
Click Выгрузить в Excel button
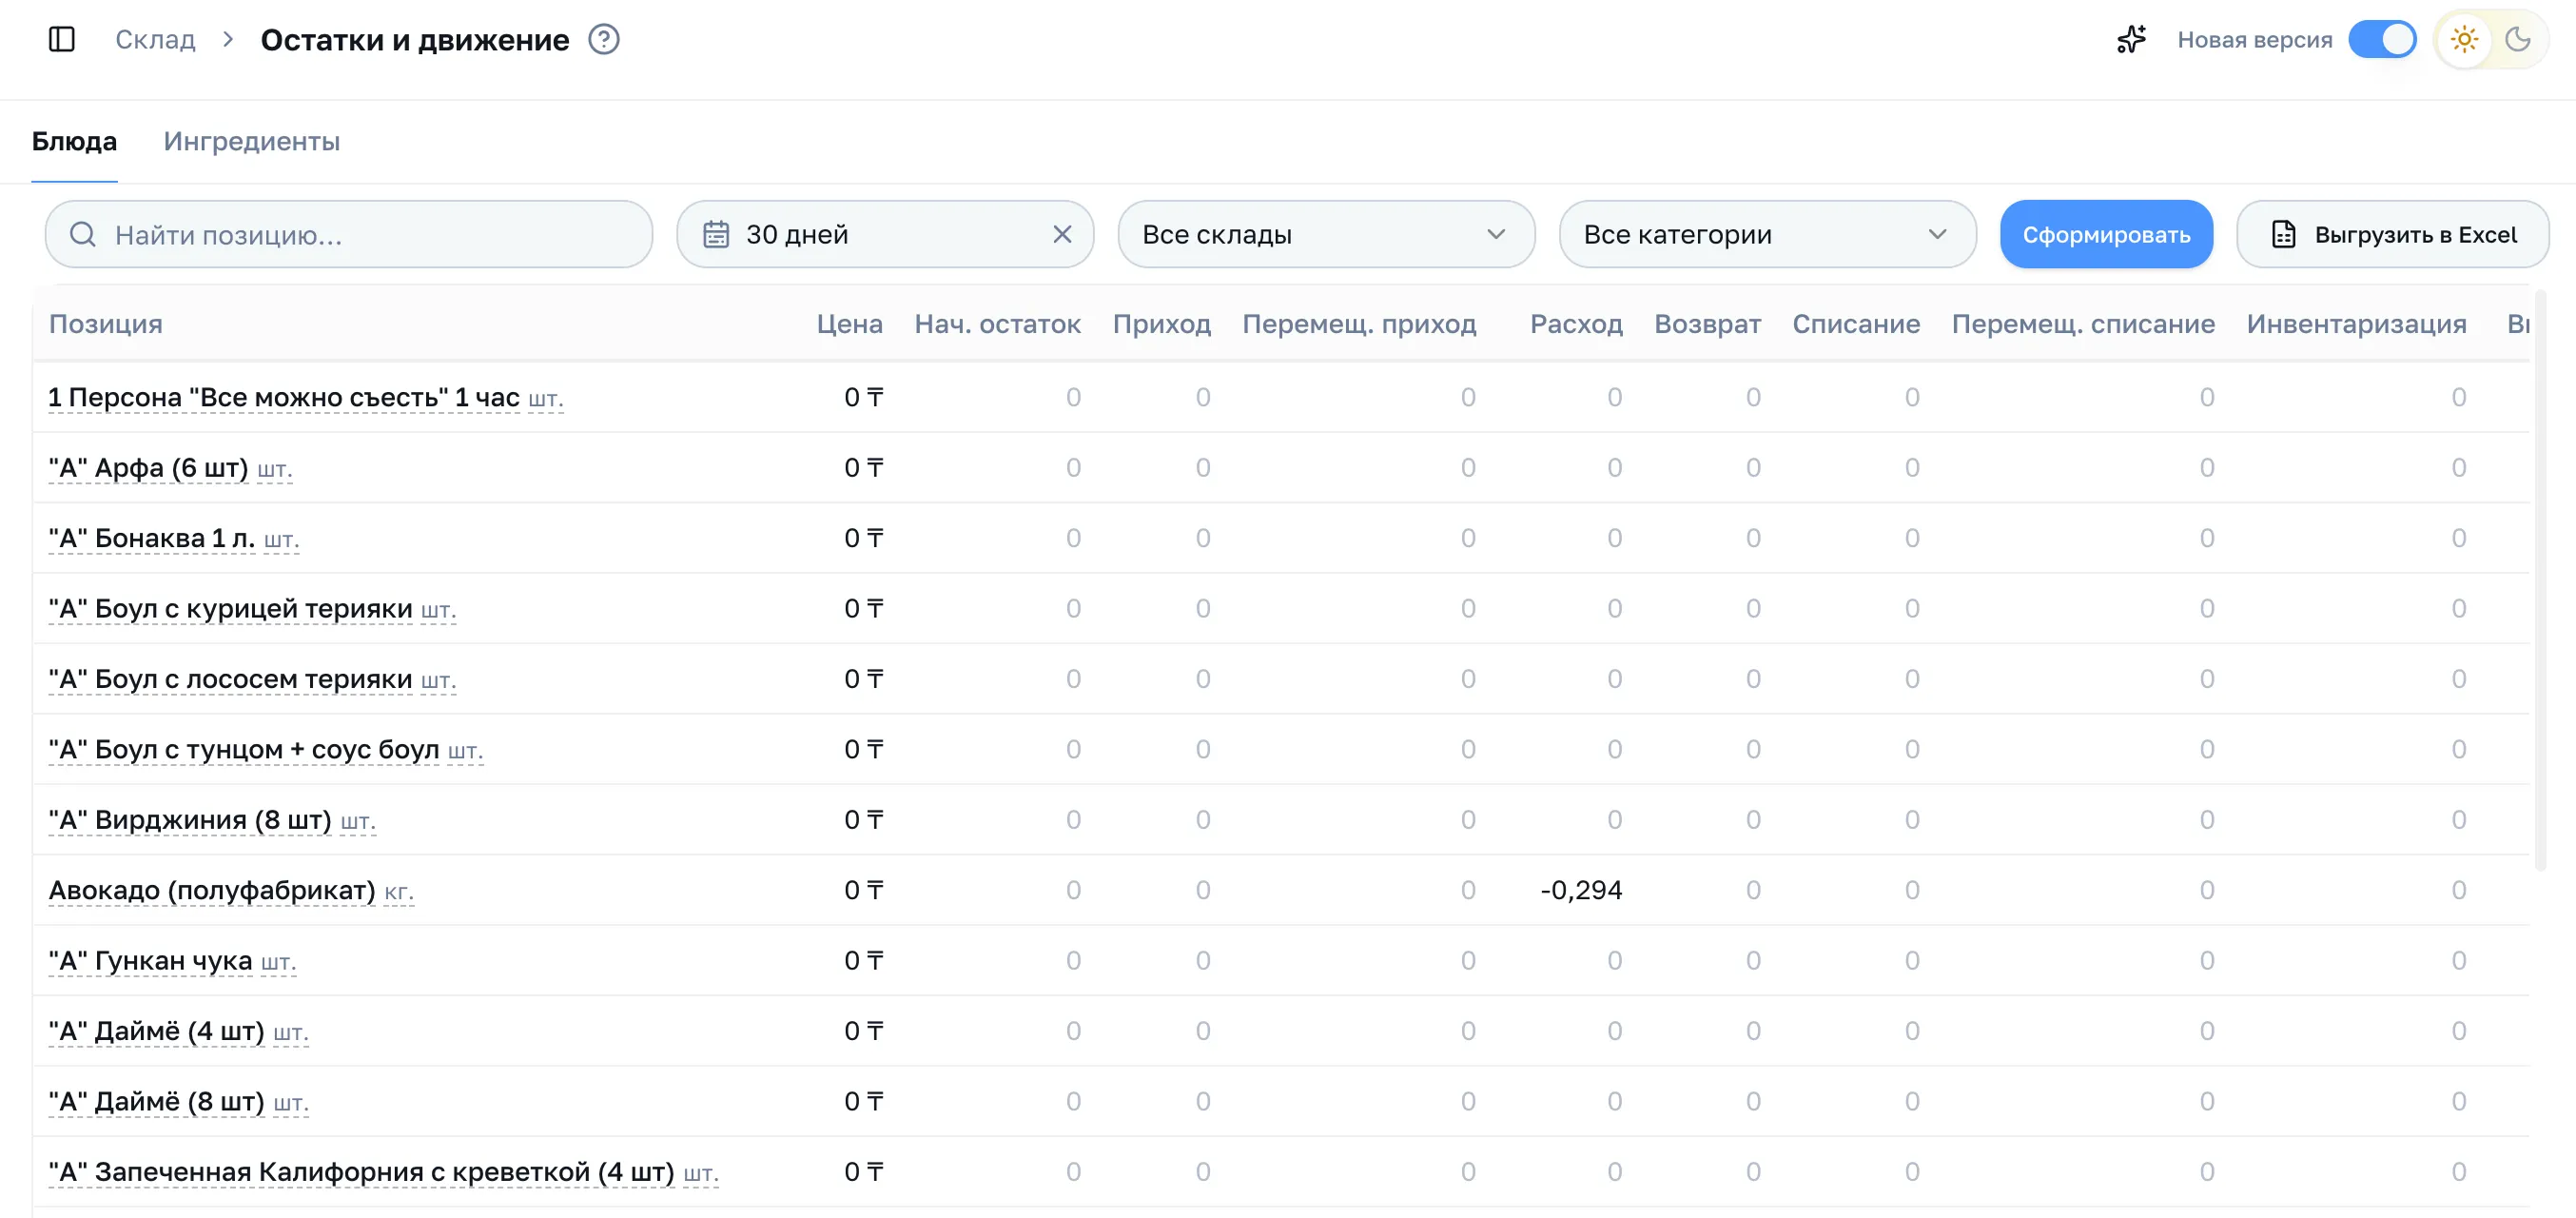pos(2392,234)
